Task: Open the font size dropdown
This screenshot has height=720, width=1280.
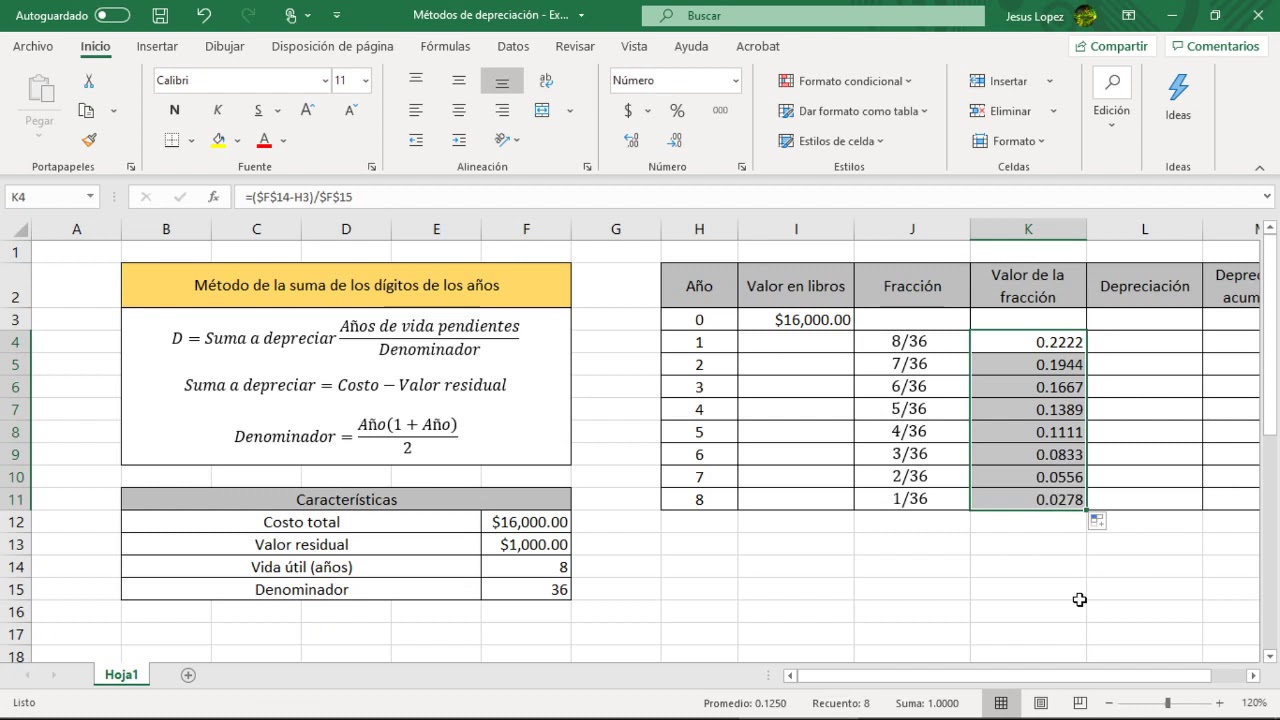Action: pyautogui.click(x=365, y=81)
